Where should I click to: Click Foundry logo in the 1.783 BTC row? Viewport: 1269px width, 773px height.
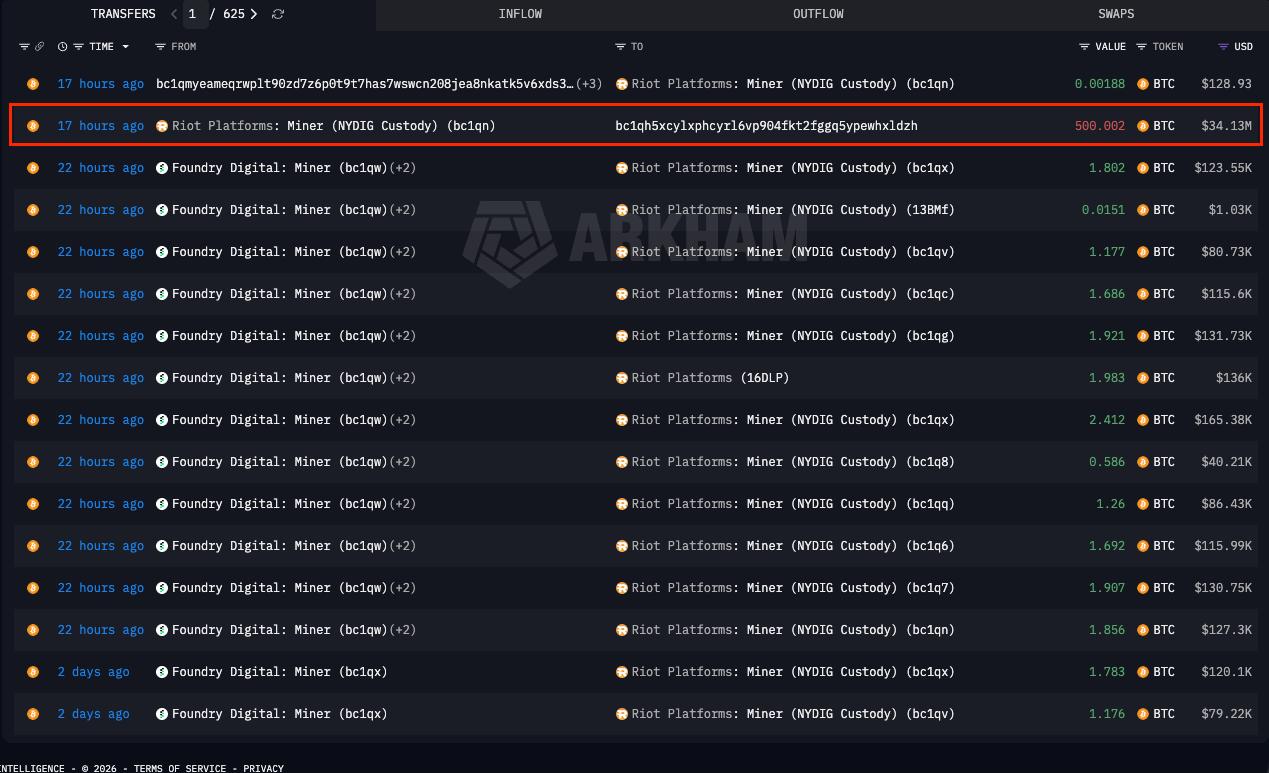coord(162,672)
